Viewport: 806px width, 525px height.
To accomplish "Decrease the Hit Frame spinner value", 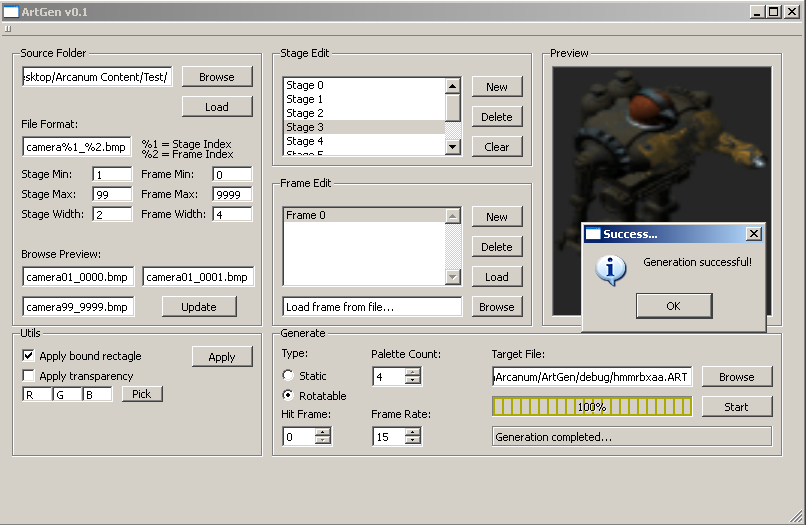I will click(x=323, y=441).
